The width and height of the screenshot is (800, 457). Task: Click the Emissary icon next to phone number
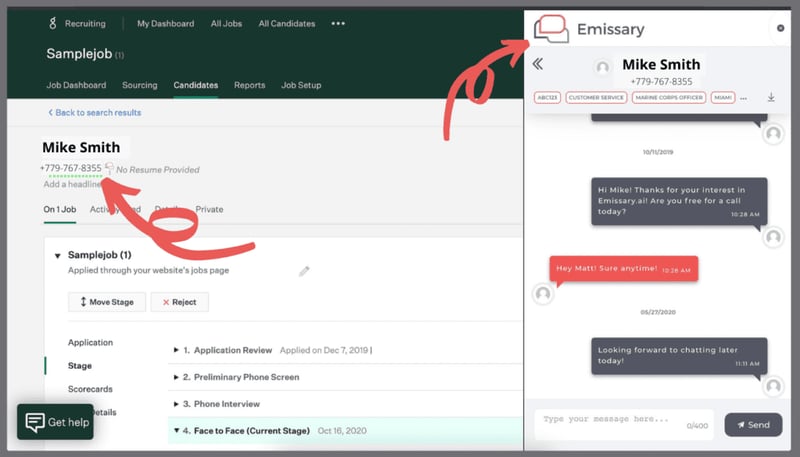(109, 169)
